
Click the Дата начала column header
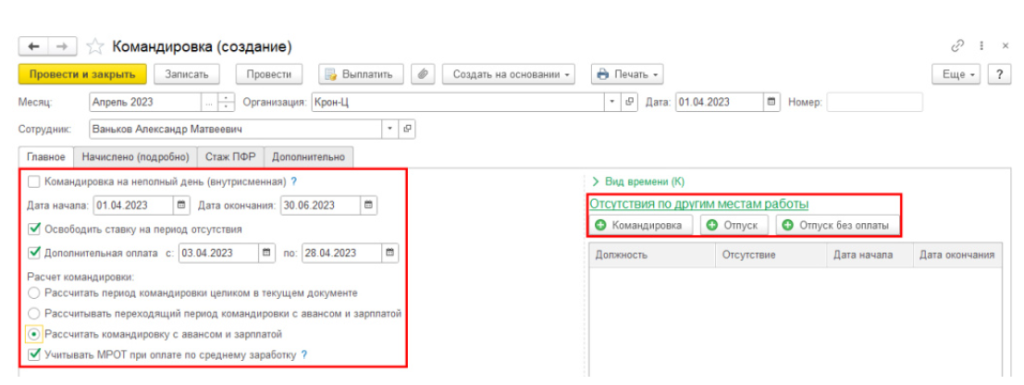pos(871,255)
